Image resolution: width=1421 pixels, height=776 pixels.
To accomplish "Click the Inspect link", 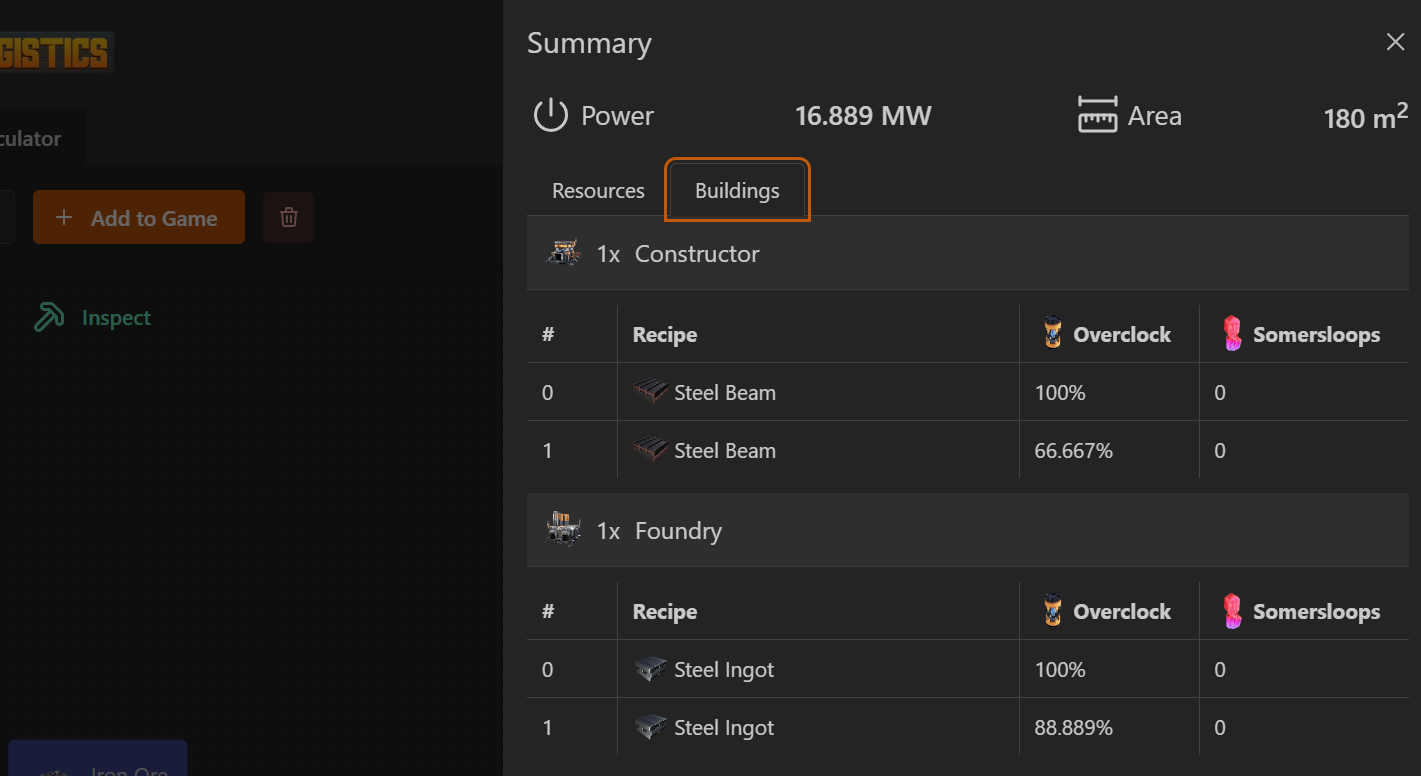I will (x=116, y=318).
